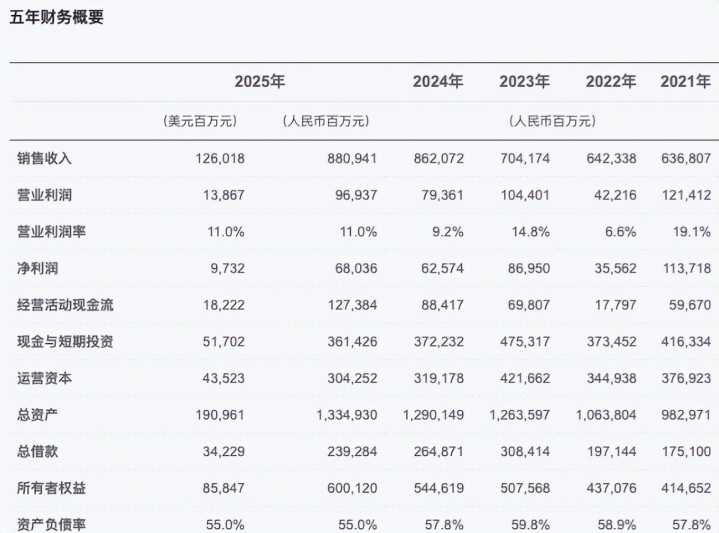This screenshot has height=533, width=719.
Task: Click the 净利润 row label
Action: pos(38,268)
